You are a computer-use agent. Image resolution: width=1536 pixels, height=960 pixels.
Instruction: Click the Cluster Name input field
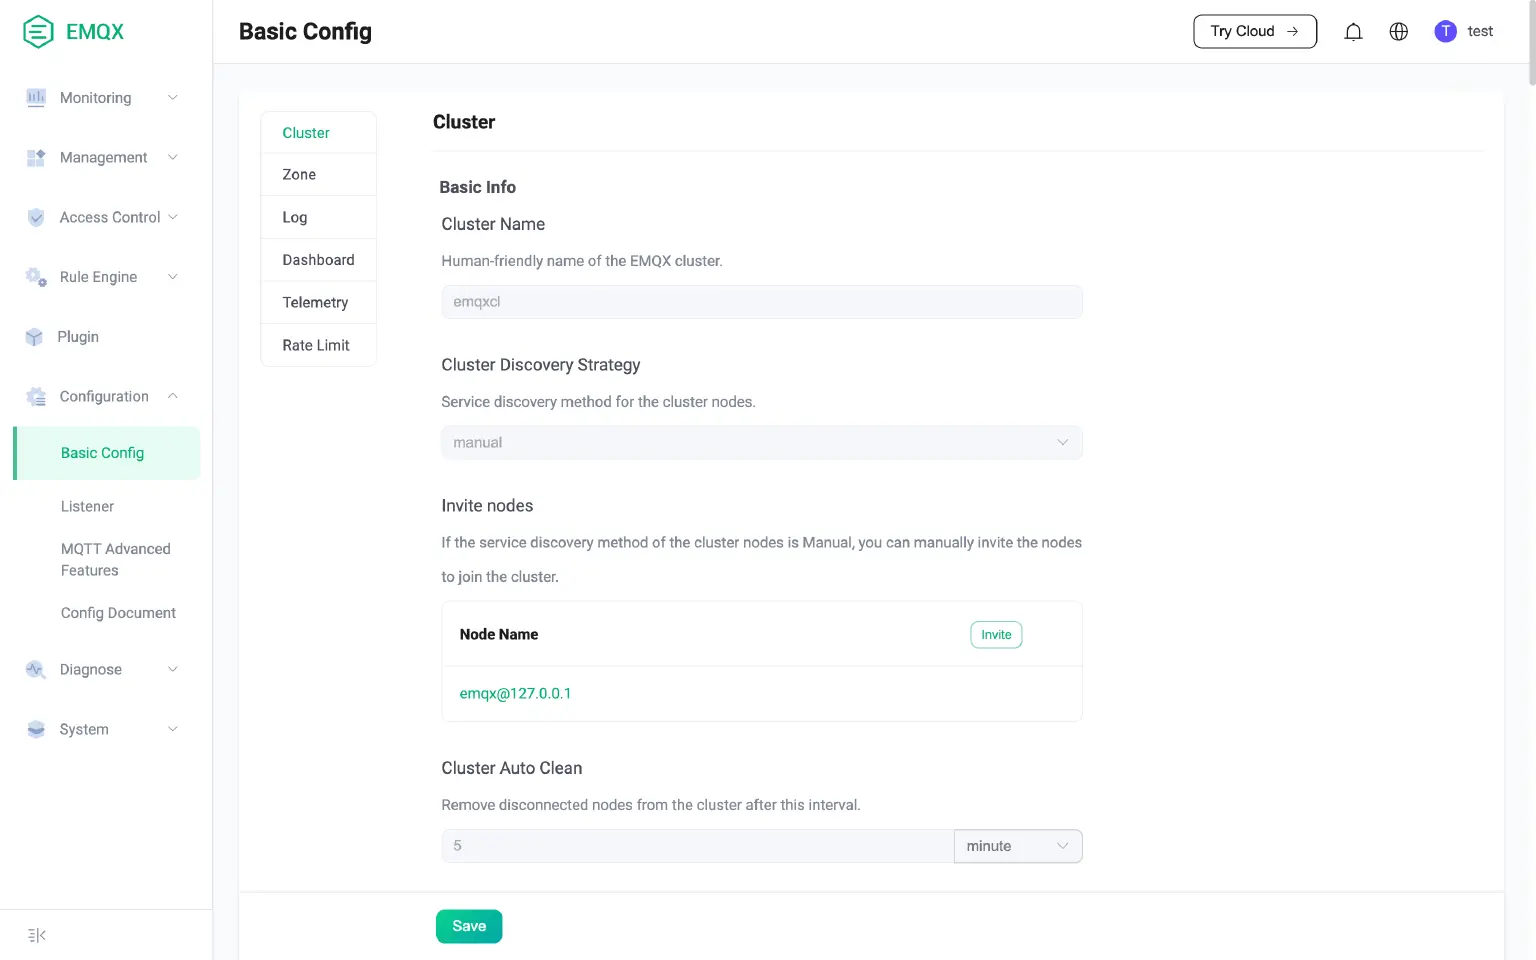click(761, 302)
